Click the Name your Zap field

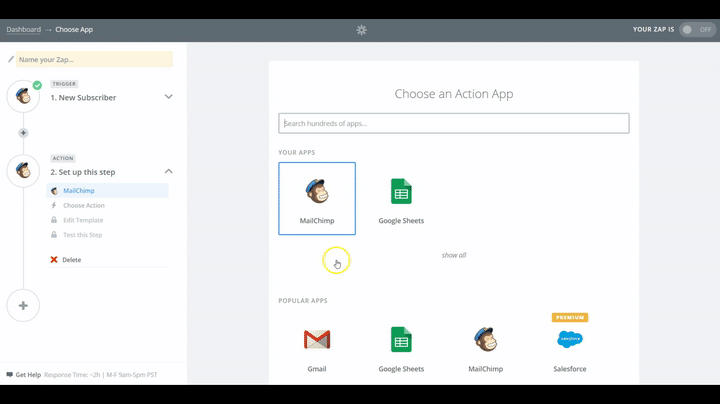94,60
